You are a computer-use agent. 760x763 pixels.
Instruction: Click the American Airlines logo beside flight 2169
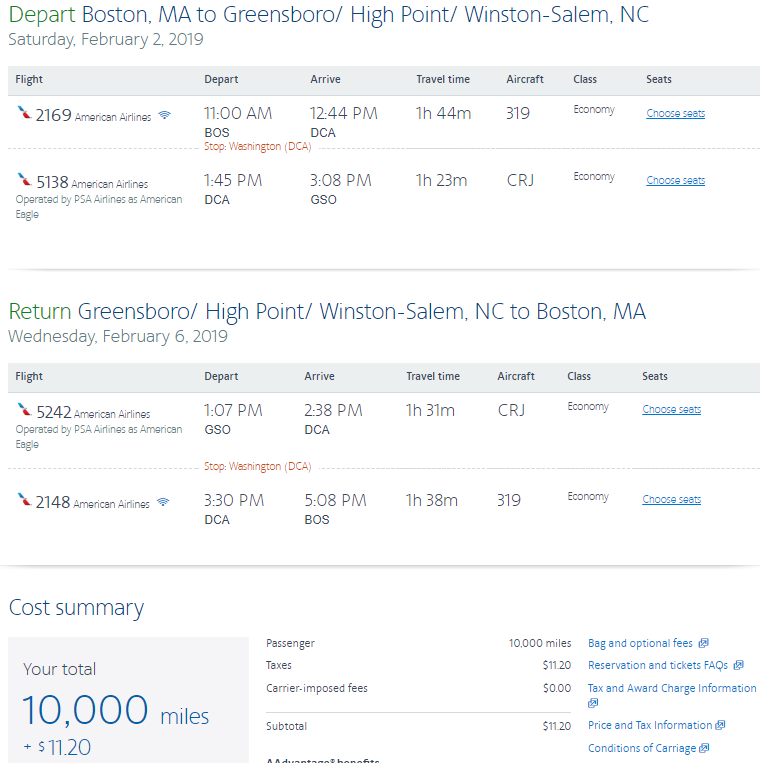24,114
